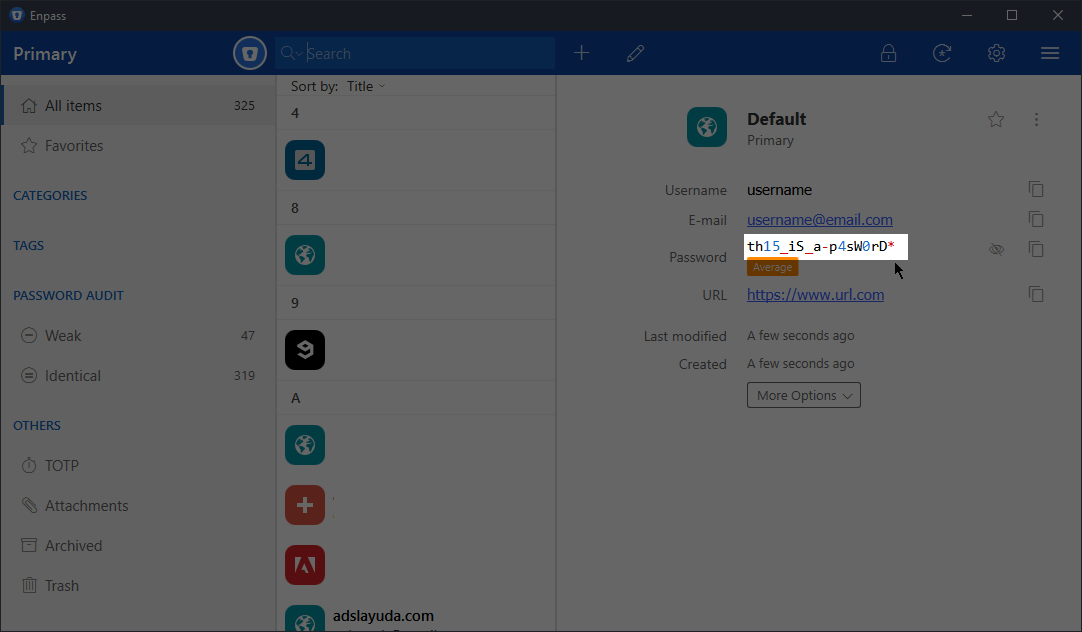Expand More Options
The width and height of the screenshot is (1082, 632).
pos(804,395)
